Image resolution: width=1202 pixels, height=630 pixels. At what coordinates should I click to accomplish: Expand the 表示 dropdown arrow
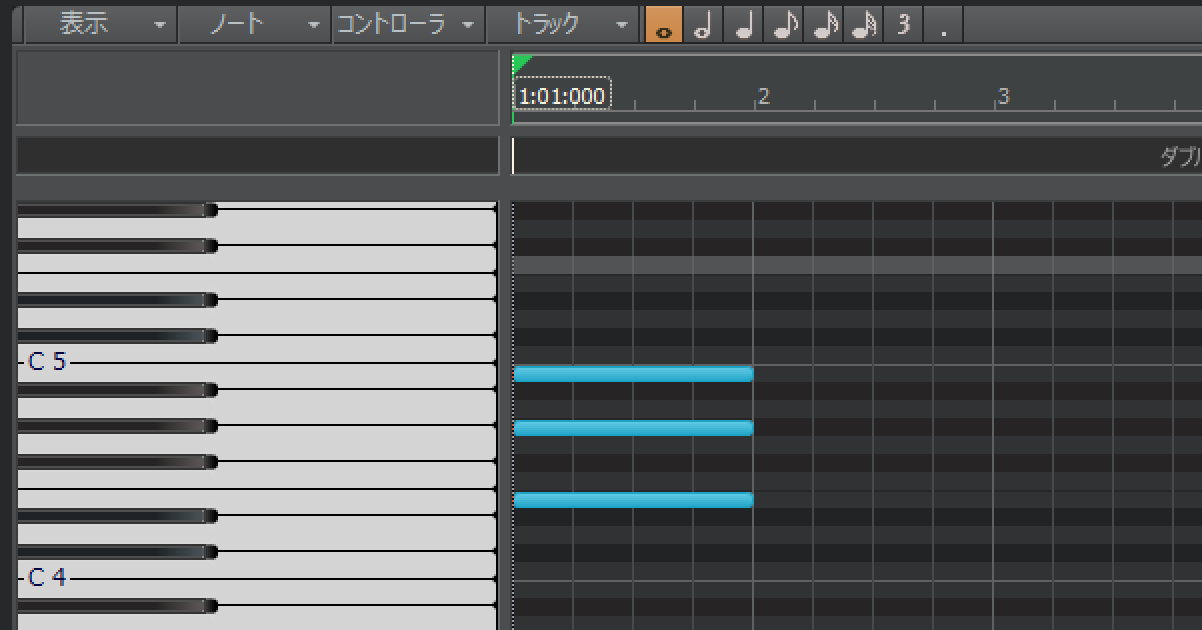[158, 24]
